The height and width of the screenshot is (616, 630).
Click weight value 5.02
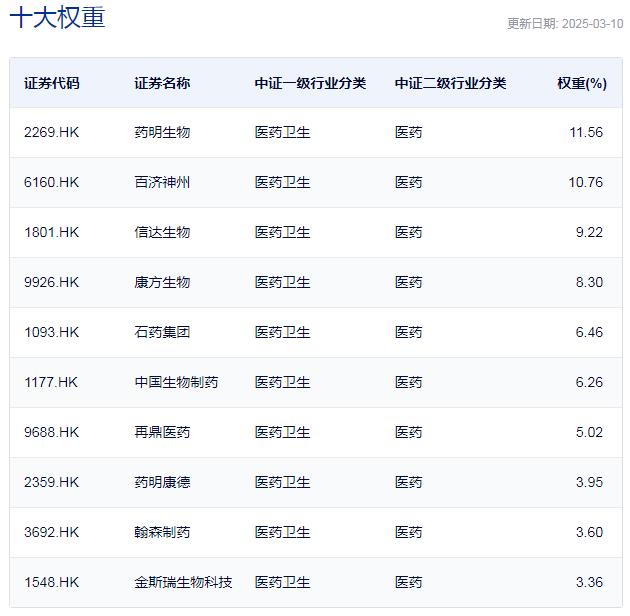point(589,432)
